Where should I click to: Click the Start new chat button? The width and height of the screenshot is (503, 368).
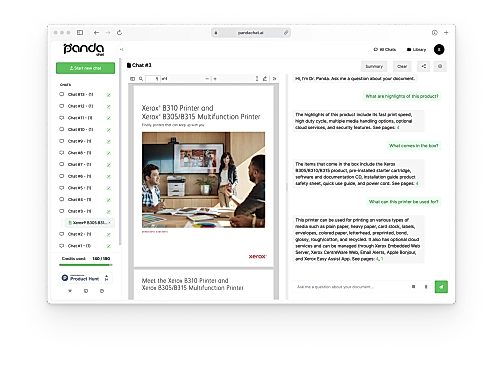click(85, 68)
